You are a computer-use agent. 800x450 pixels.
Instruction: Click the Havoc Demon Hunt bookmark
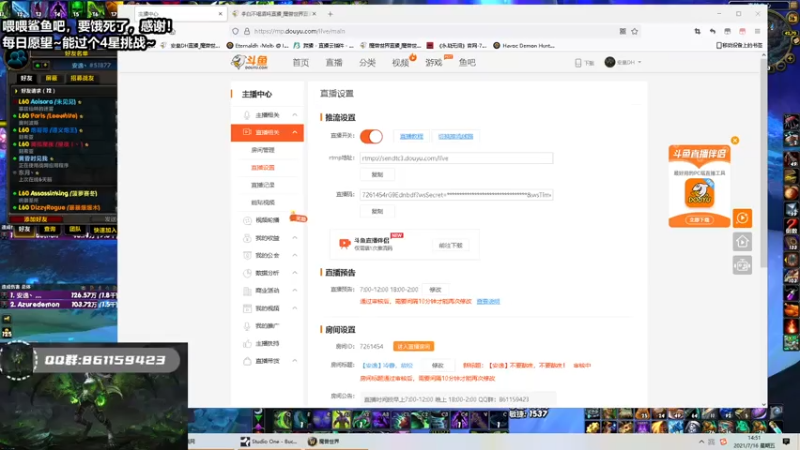[523, 45]
